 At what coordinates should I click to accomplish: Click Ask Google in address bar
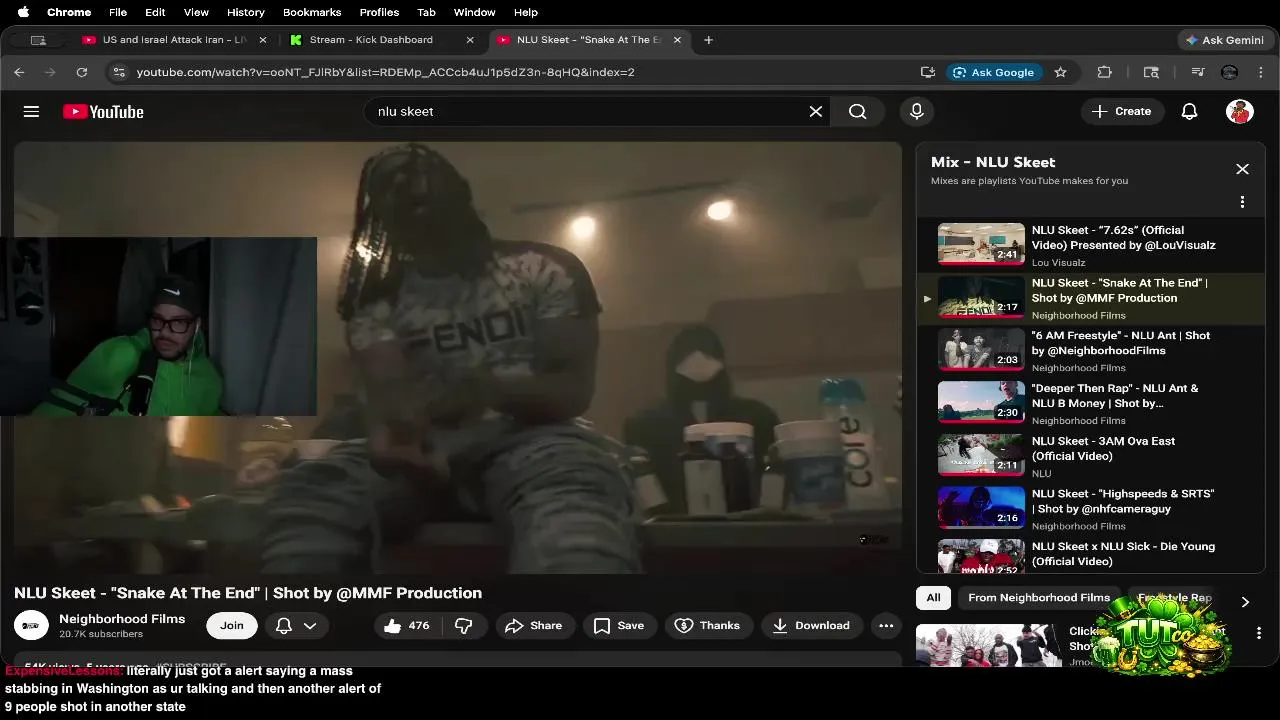[994, 72]
